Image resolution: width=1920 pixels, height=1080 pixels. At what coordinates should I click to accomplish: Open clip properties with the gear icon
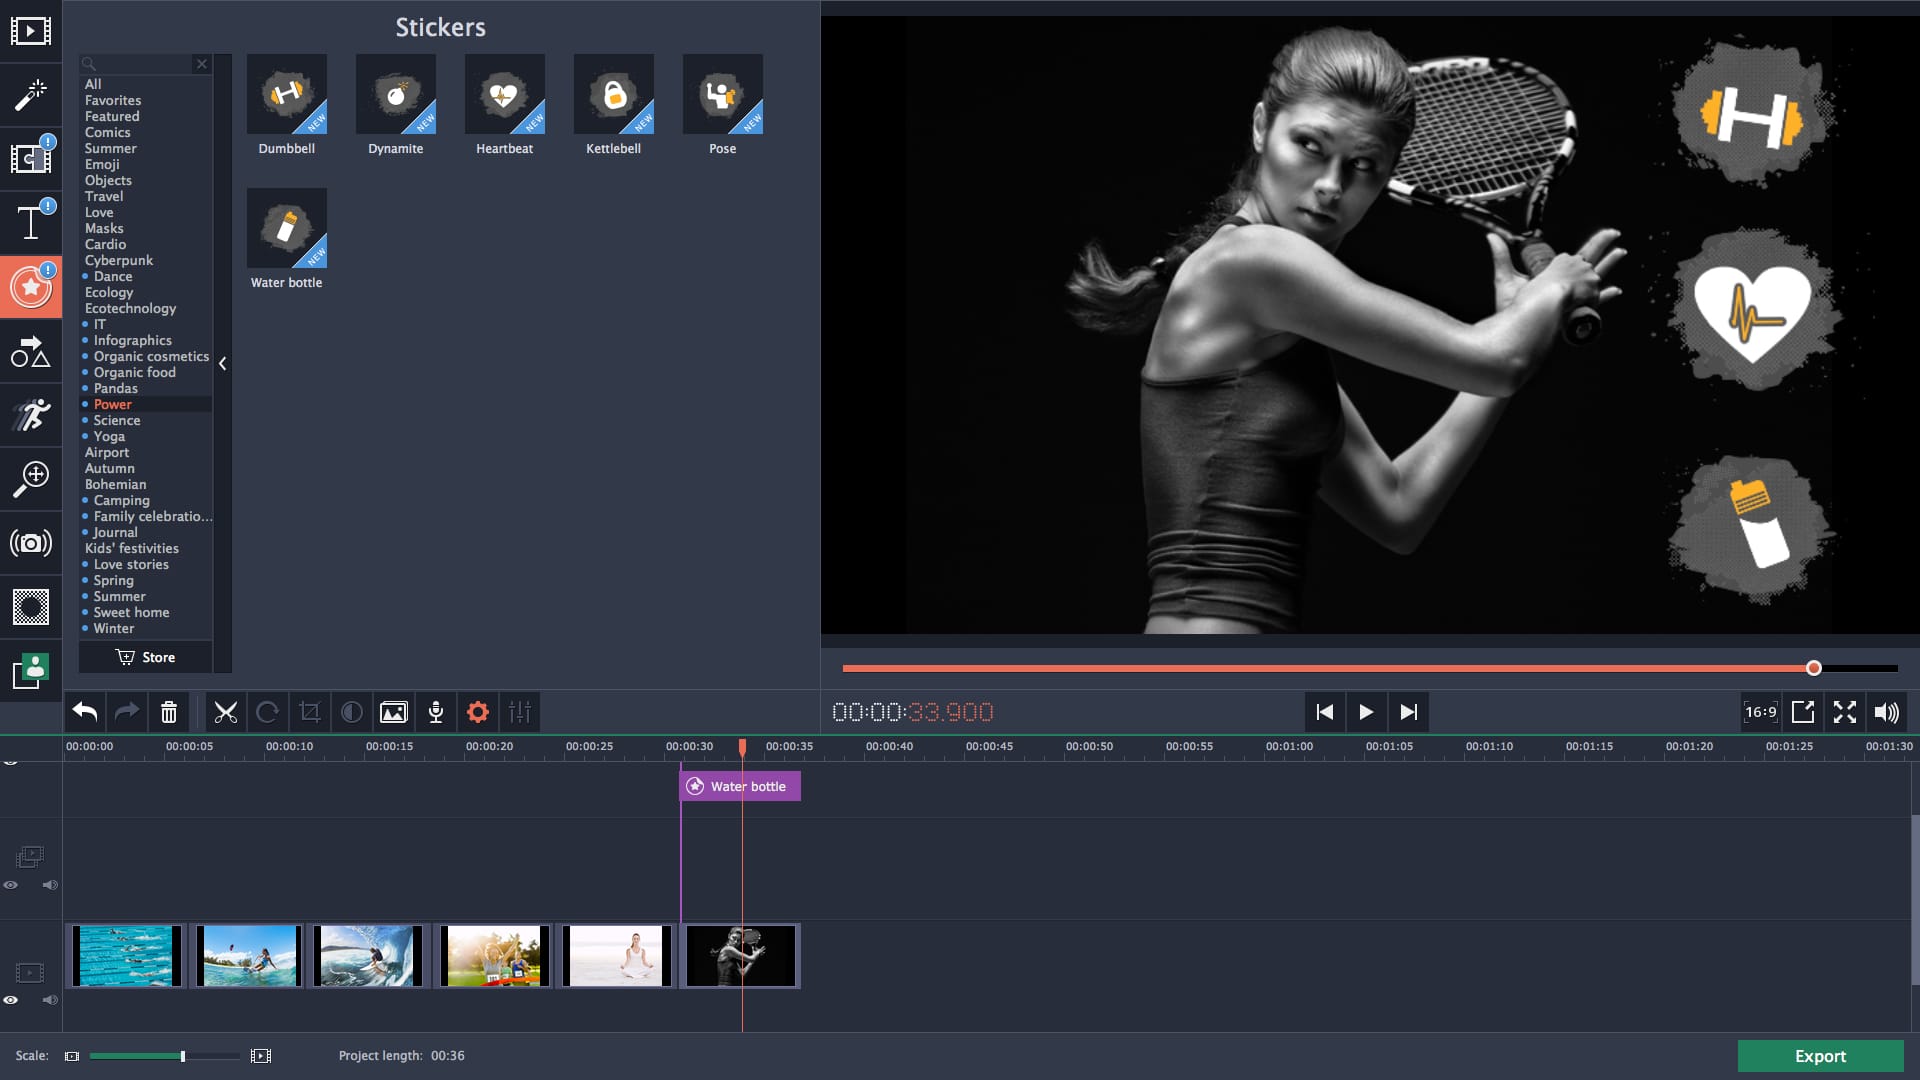(478, 712)
